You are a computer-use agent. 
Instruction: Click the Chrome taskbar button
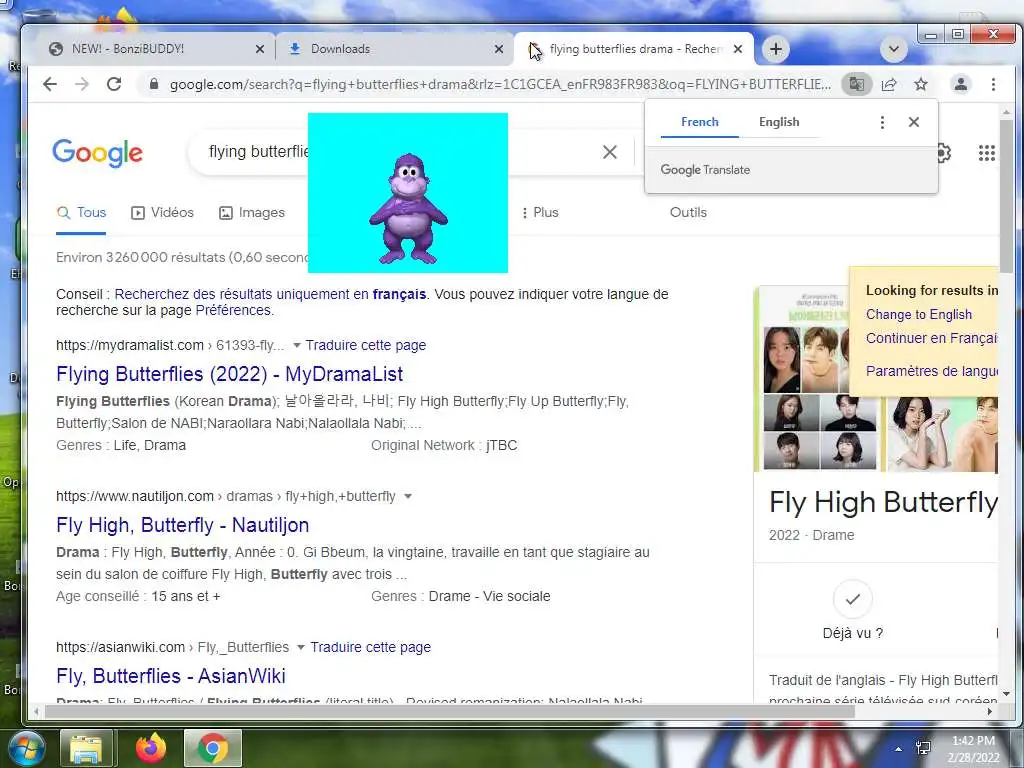pyautogui.click(x=213, y=748)
